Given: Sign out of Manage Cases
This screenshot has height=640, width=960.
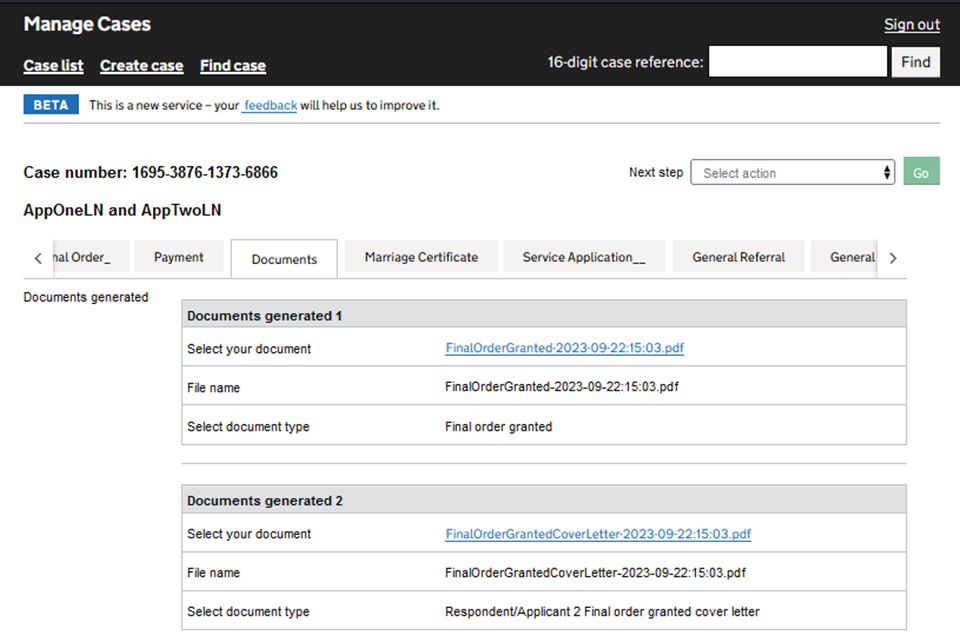Looking at the screenshot, I should pyautogui.click(x=911, y=25).
